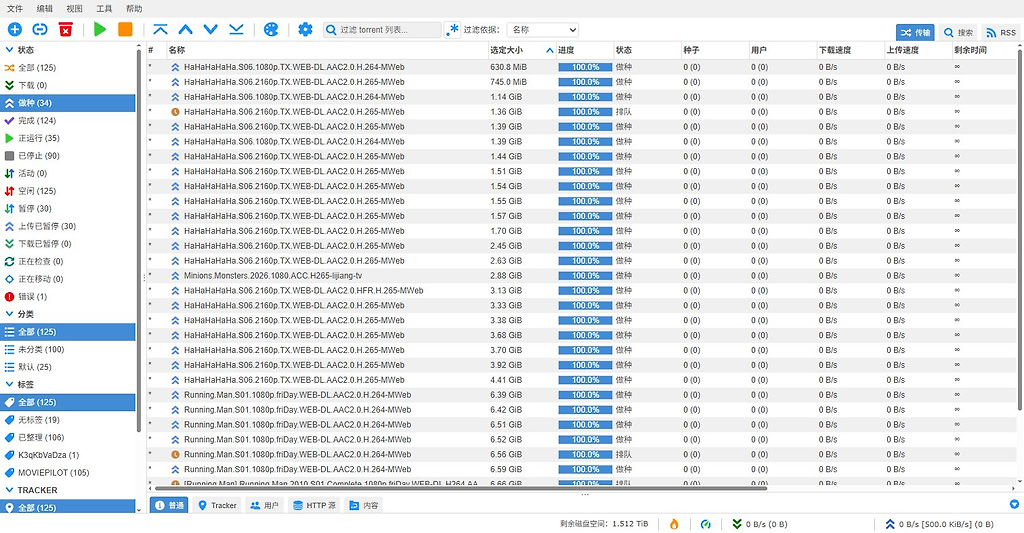Select torrent with HFR.H.265-MWeb in name
The image size is (1024, 533).
point(581,291)
